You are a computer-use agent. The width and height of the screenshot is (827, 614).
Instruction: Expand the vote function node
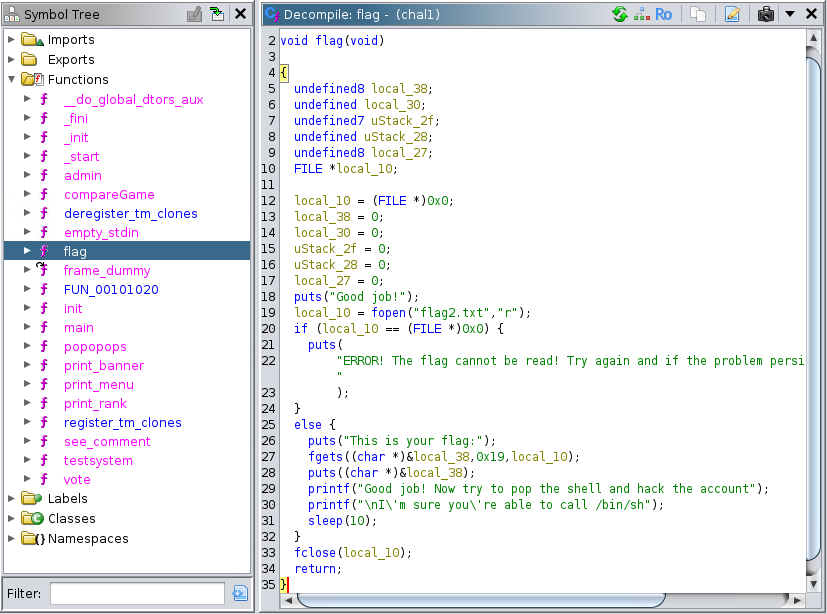[27, 479]
